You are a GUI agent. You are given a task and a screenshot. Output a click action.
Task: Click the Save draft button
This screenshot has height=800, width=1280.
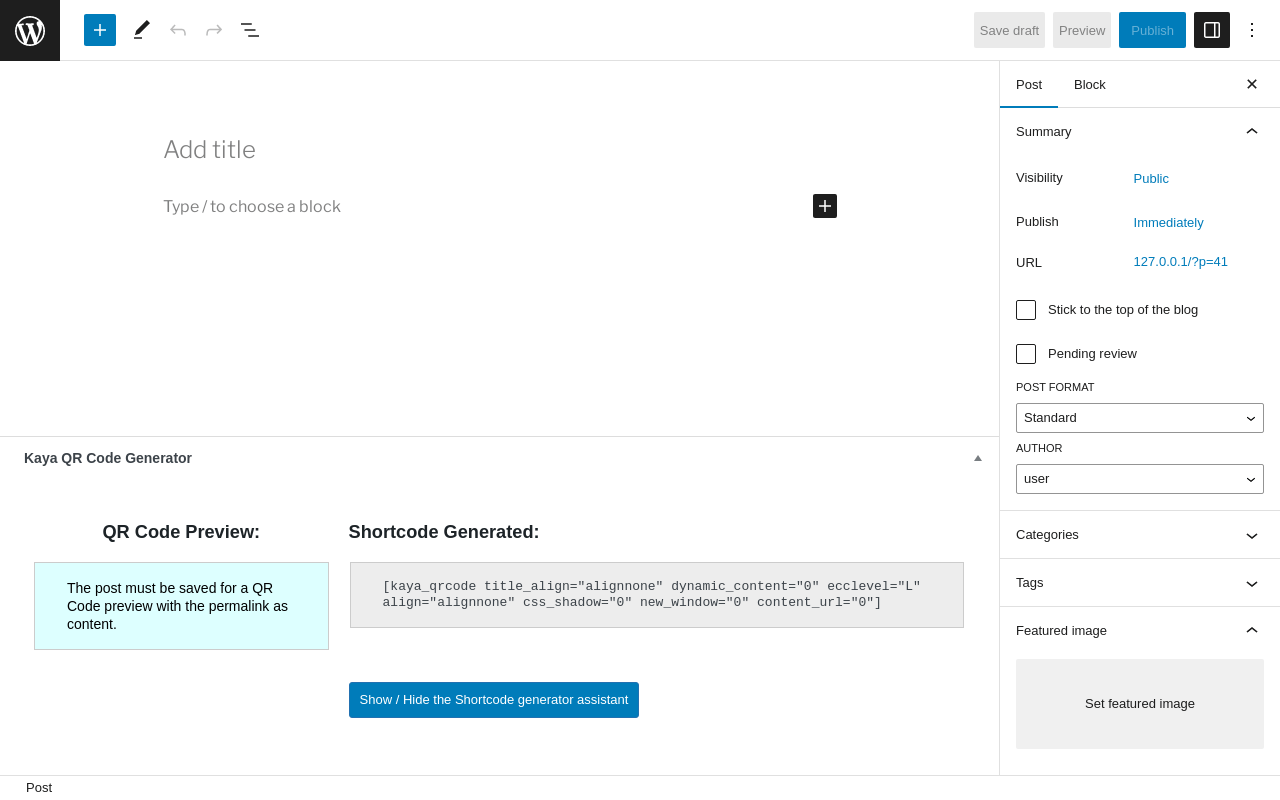point(1009,30)
